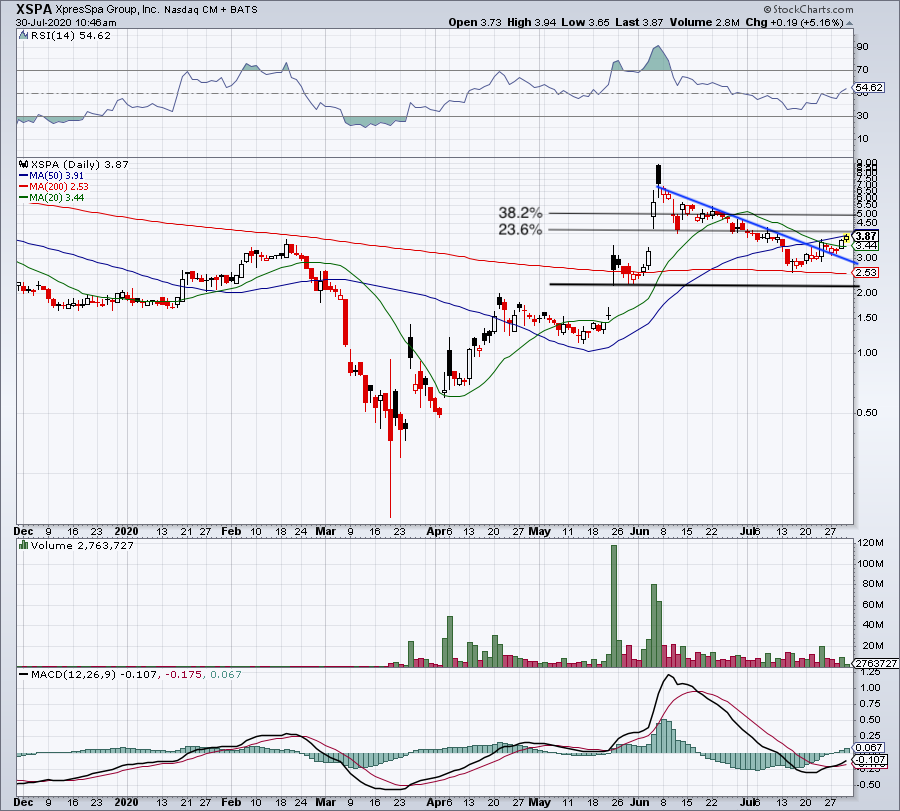Image resolution: width=900 pixels, height=811 pixels.
Task: Click the XSPA ticker symbol in header
Action: tap(34, 9)
